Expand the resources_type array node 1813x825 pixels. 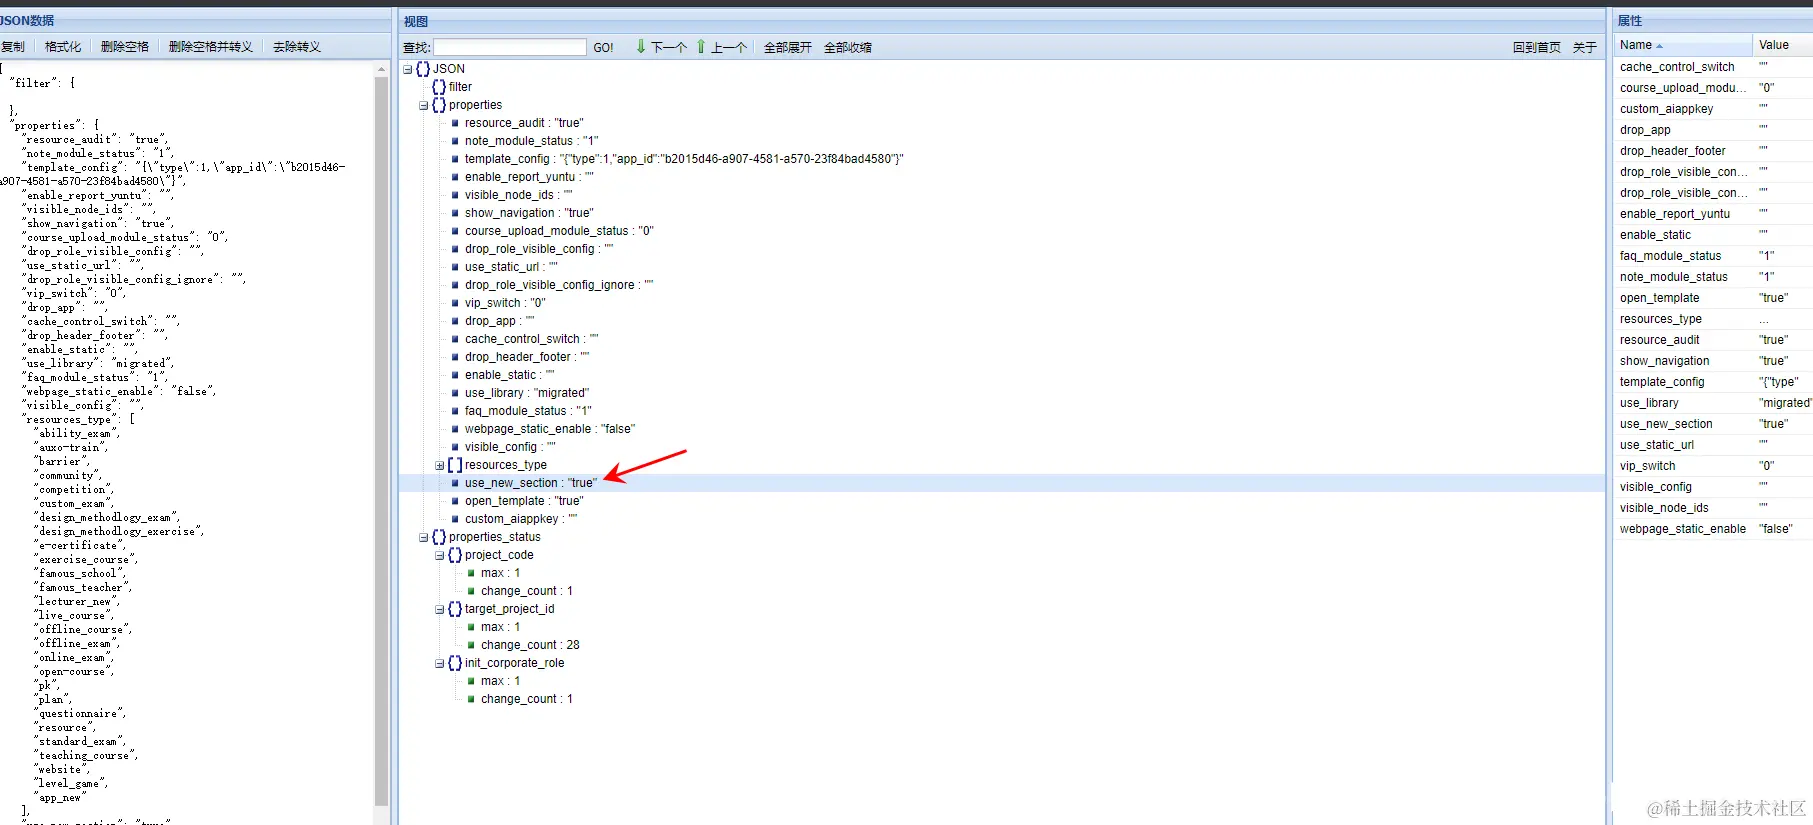click(439, 465)
